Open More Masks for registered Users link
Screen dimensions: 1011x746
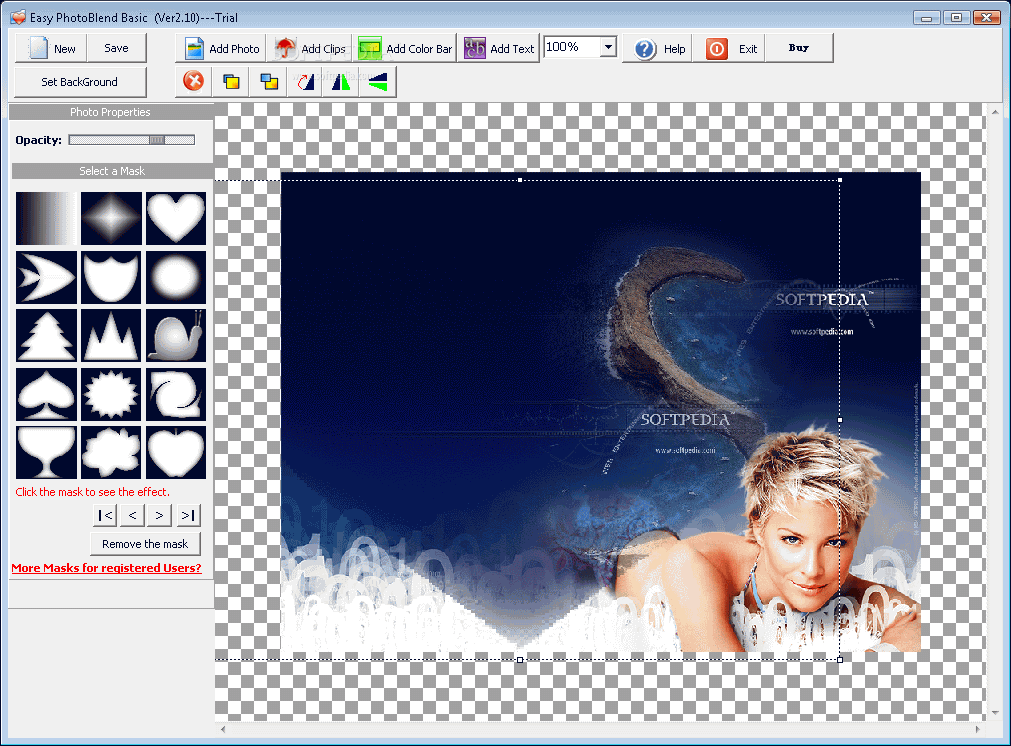pyautogui.click(x=106, y=568)
